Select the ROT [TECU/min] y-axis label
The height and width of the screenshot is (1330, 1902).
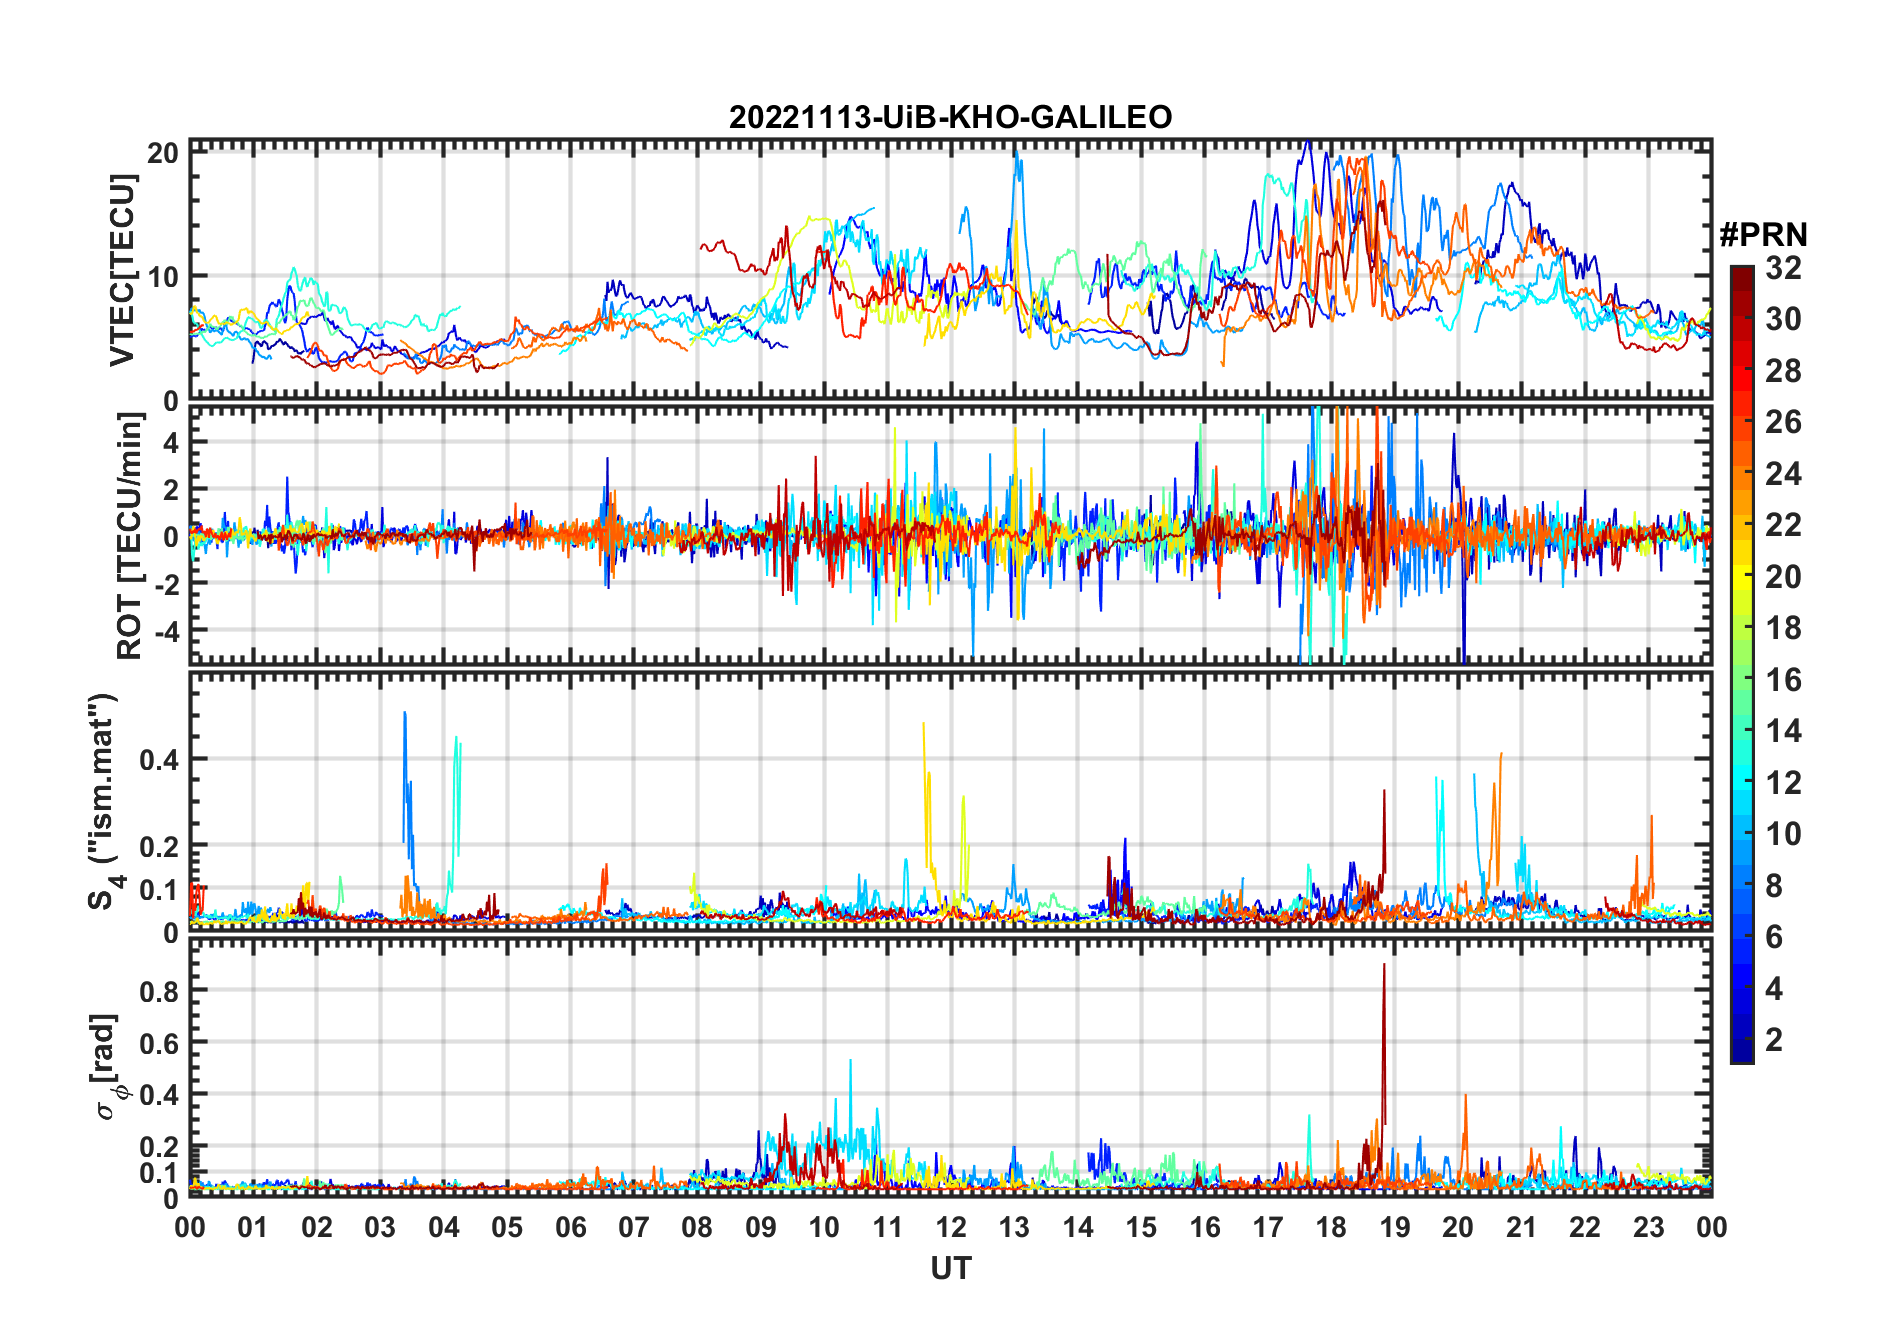tap(130, 536)
